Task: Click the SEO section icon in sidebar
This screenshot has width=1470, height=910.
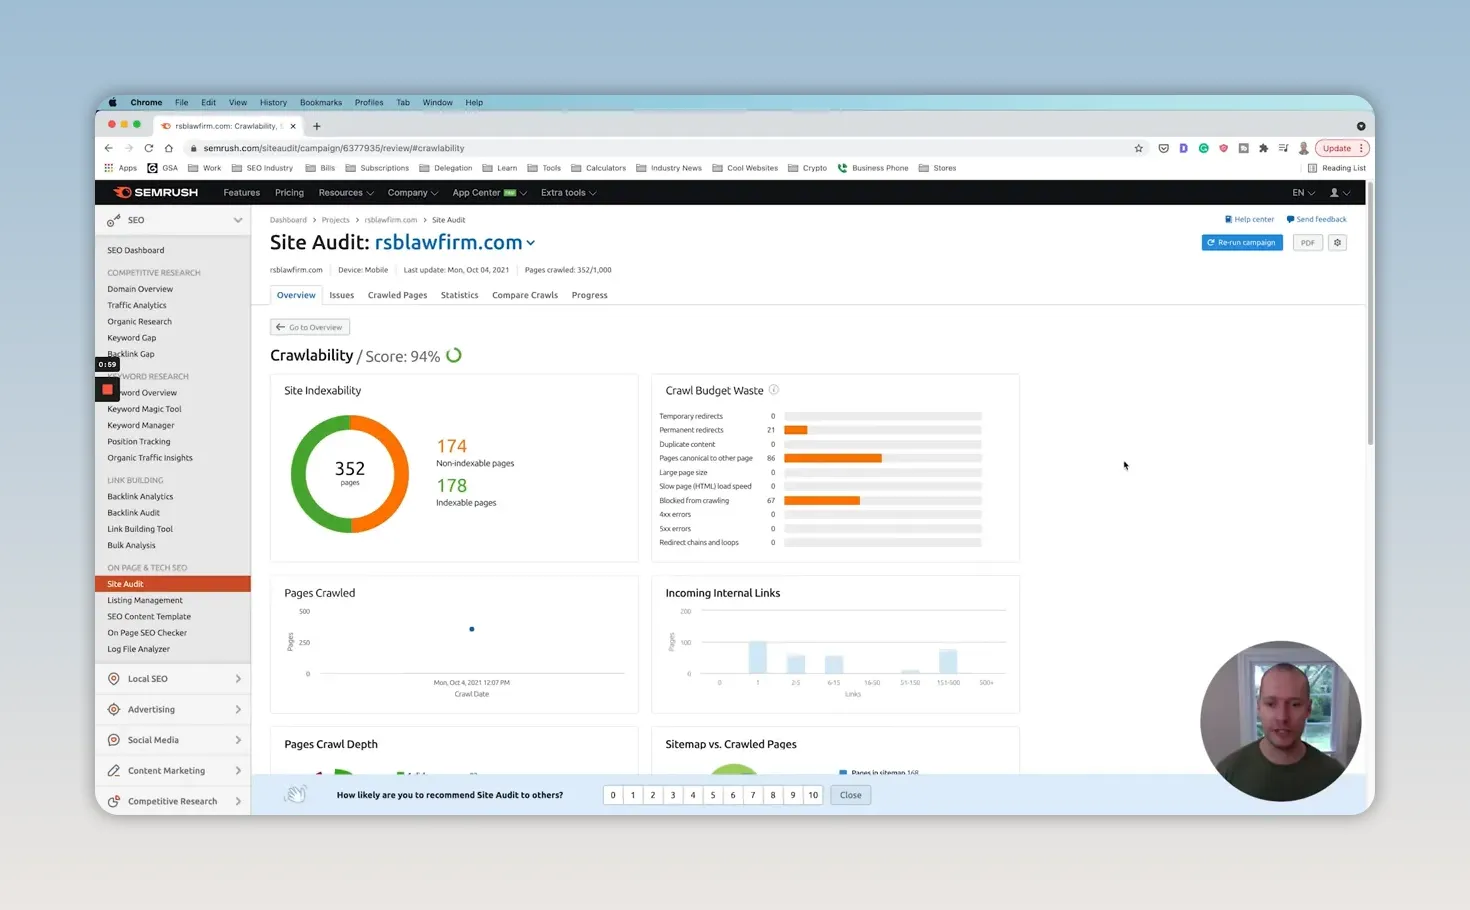Action: click(x=114, y=220)
